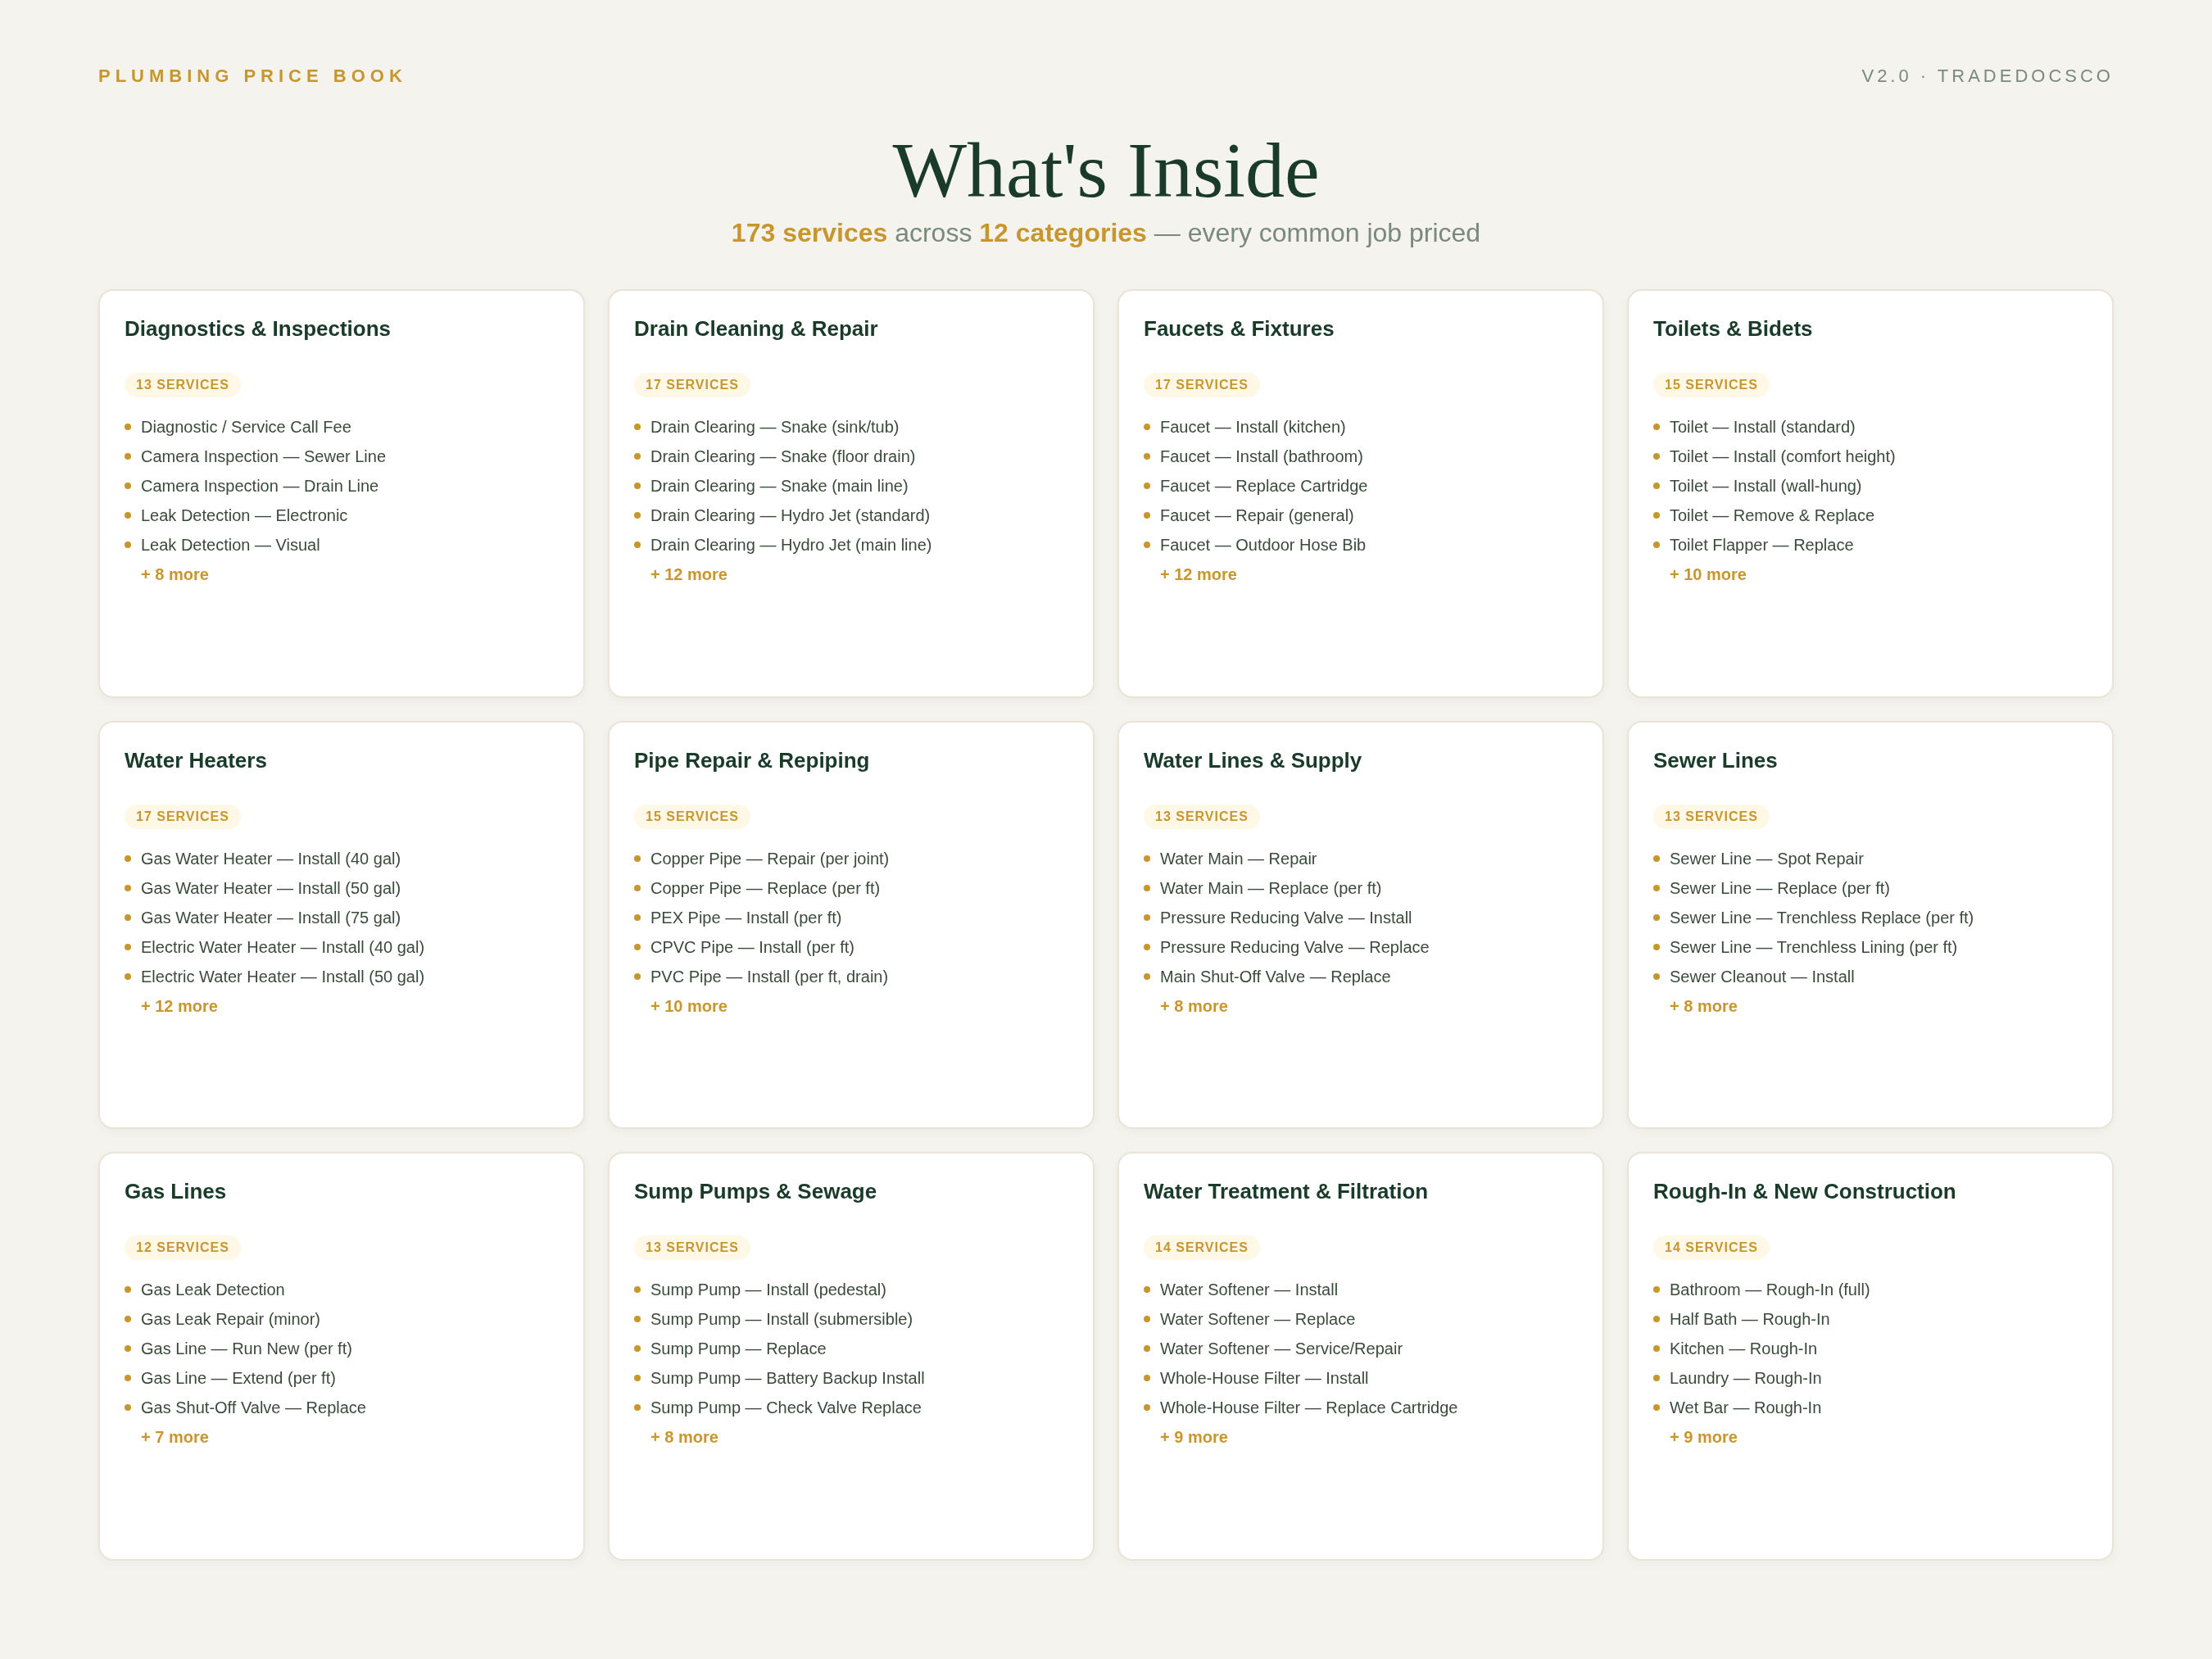Viewport: 2212px width, 1659px height.
Task: Select the Water Treatment & Filtration title
Action: coord(1285,1191)
